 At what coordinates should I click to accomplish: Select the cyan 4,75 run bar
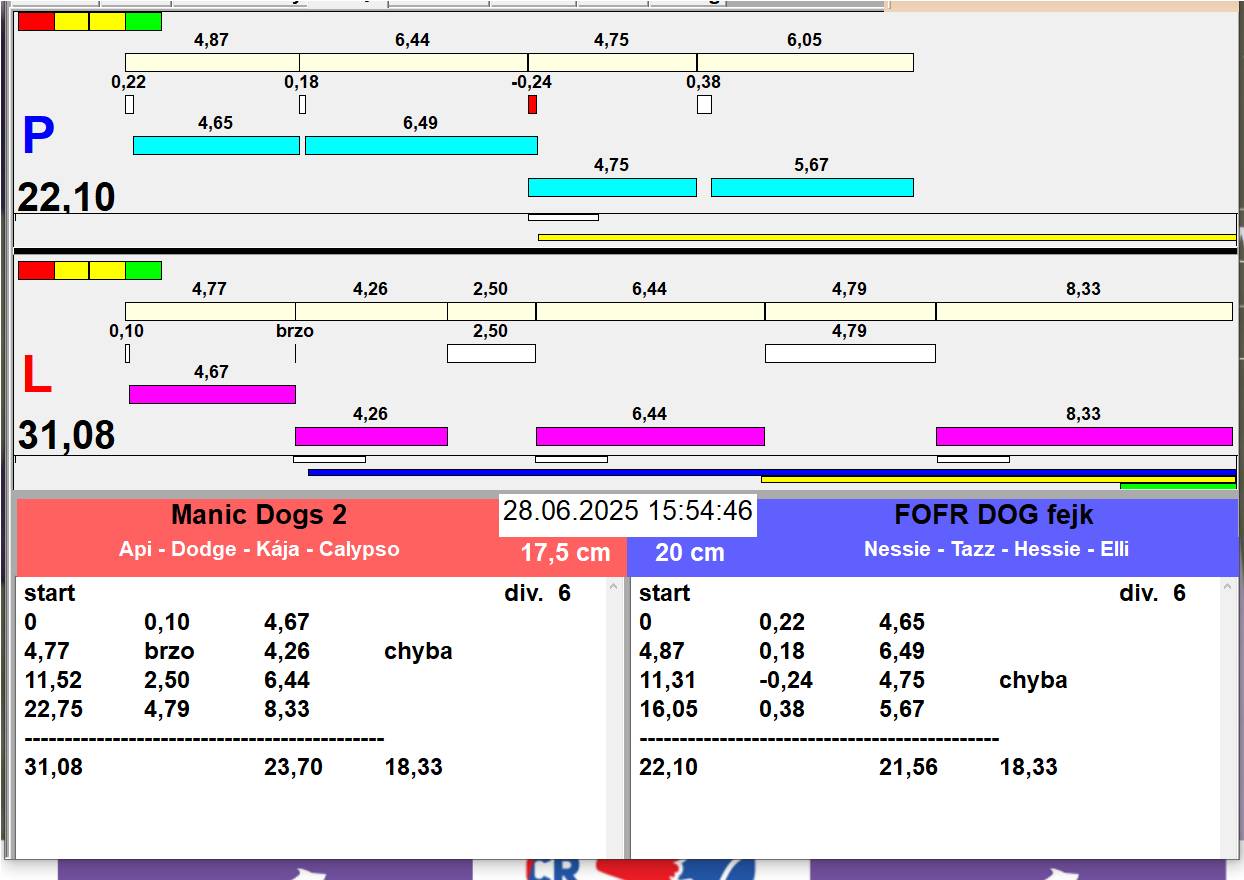[x=612, y=187]
